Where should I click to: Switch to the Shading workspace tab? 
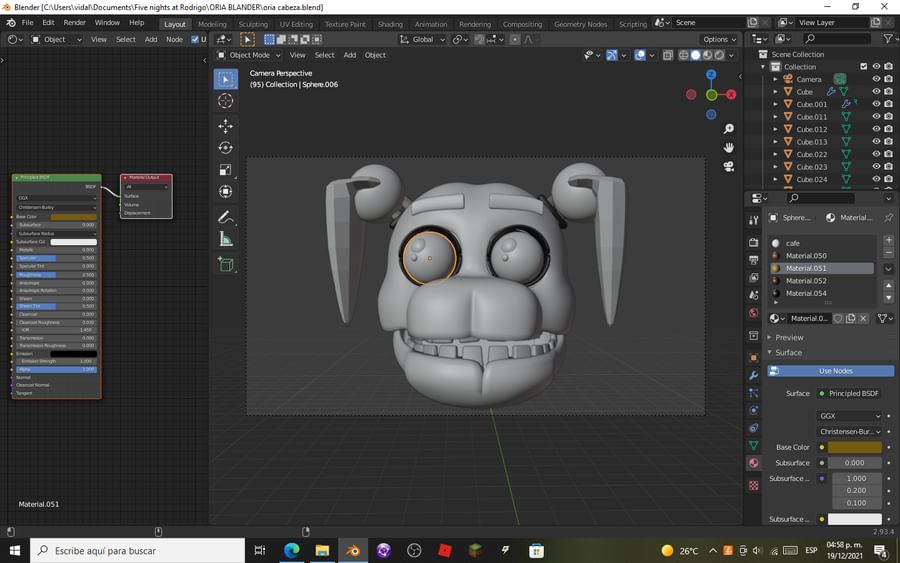click(x=390, y=24)
